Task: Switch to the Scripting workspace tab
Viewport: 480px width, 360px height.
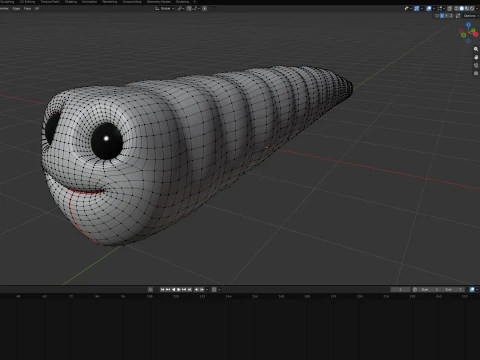Action: 182,2
